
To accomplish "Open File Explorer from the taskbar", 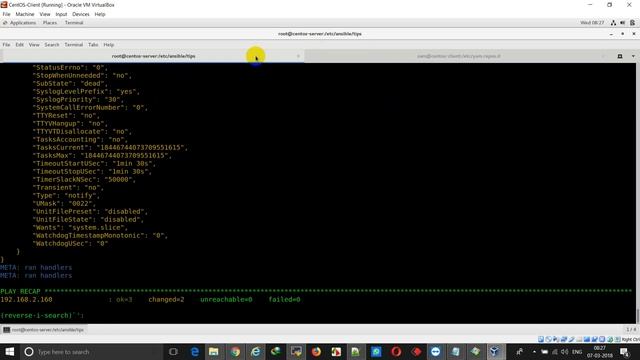I will click(214, 351).
